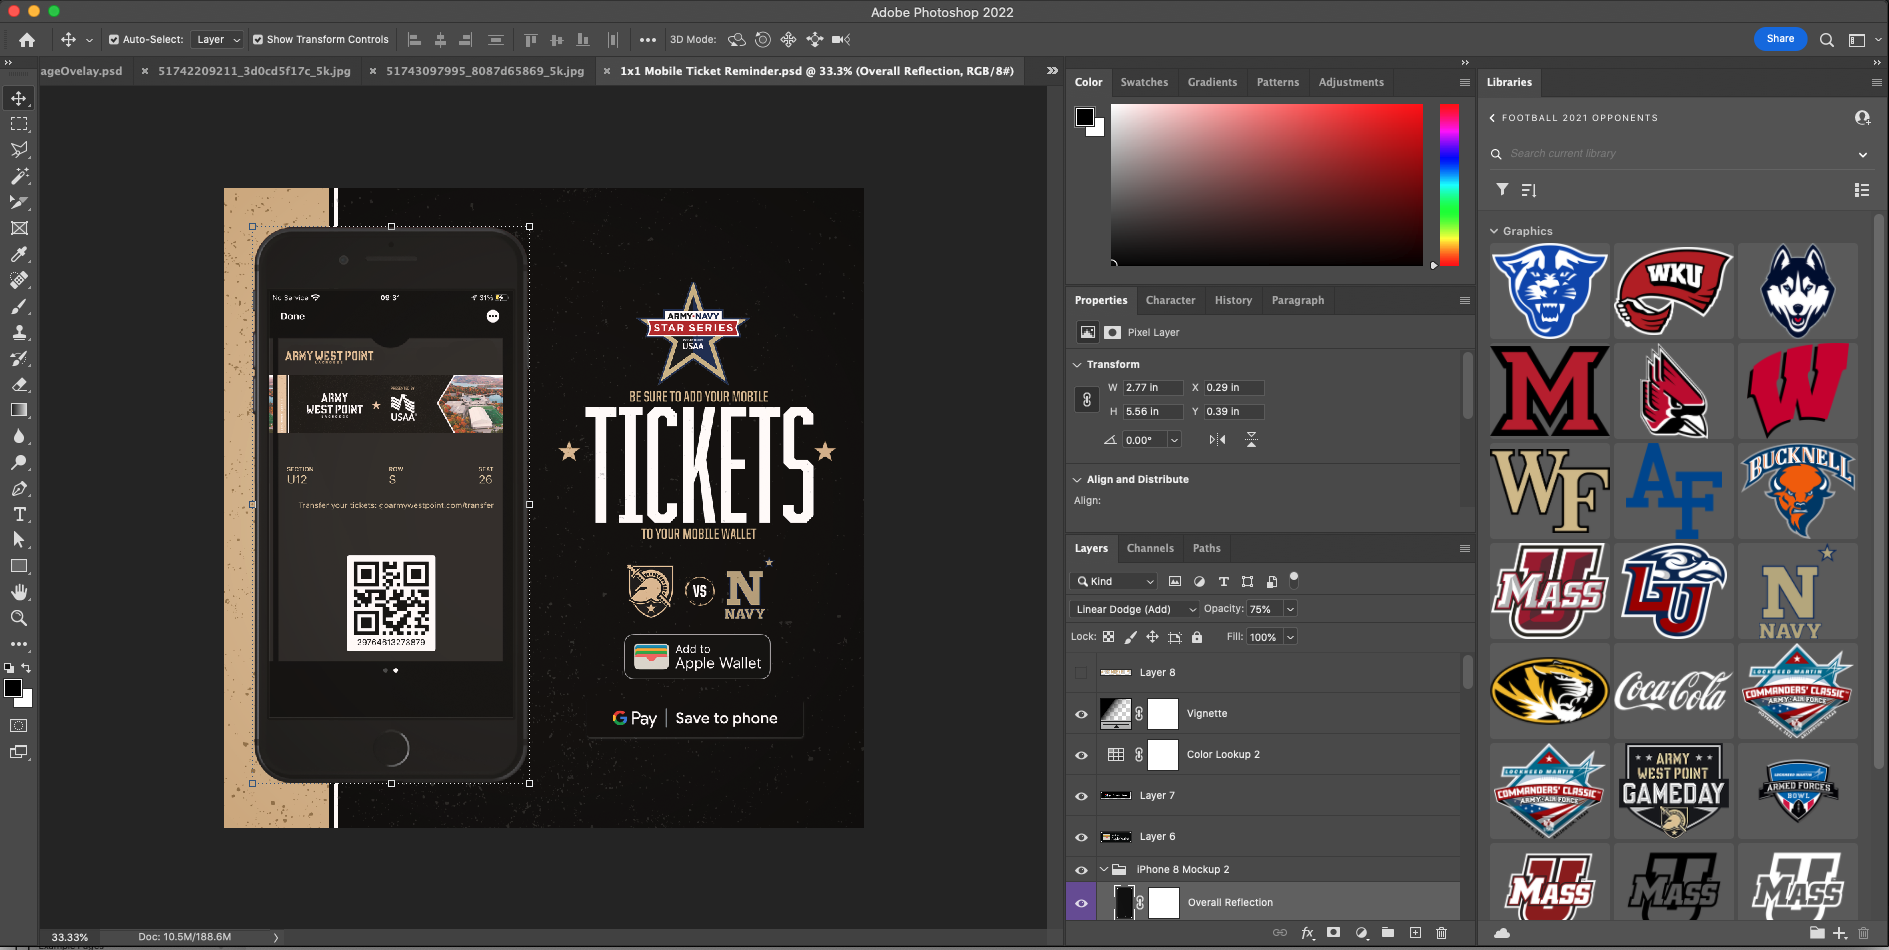Select the Gradient tool
The height and width of the screenshot is (950, 1889).
point(19,410)
